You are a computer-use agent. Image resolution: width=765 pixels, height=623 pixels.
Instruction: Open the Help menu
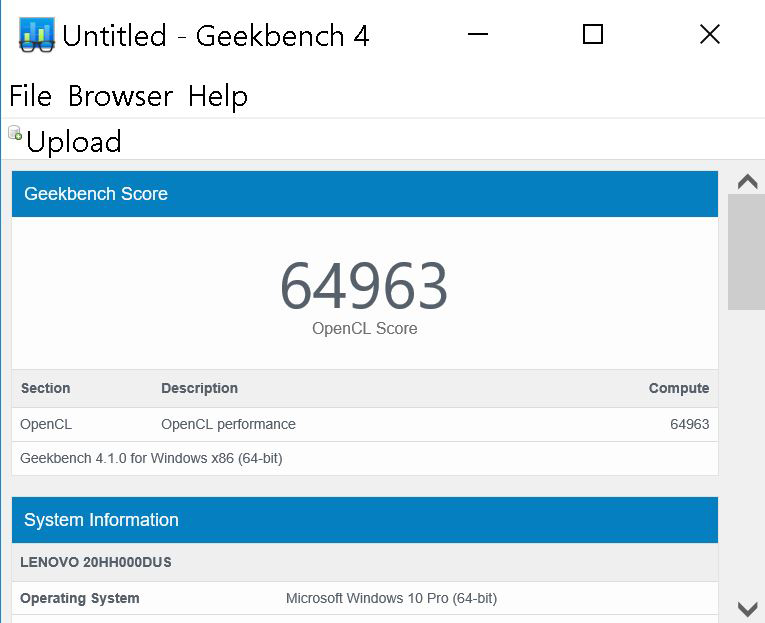tap(217, 96)
